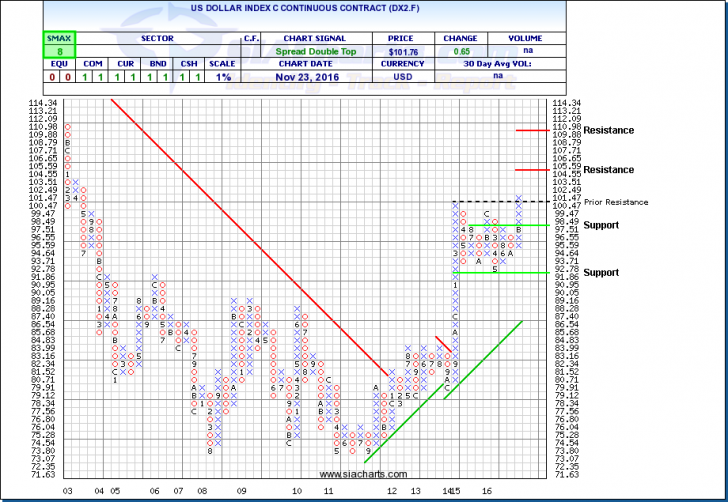
Task: Click the year 09 on the x-axis
Action: point(241,492)
